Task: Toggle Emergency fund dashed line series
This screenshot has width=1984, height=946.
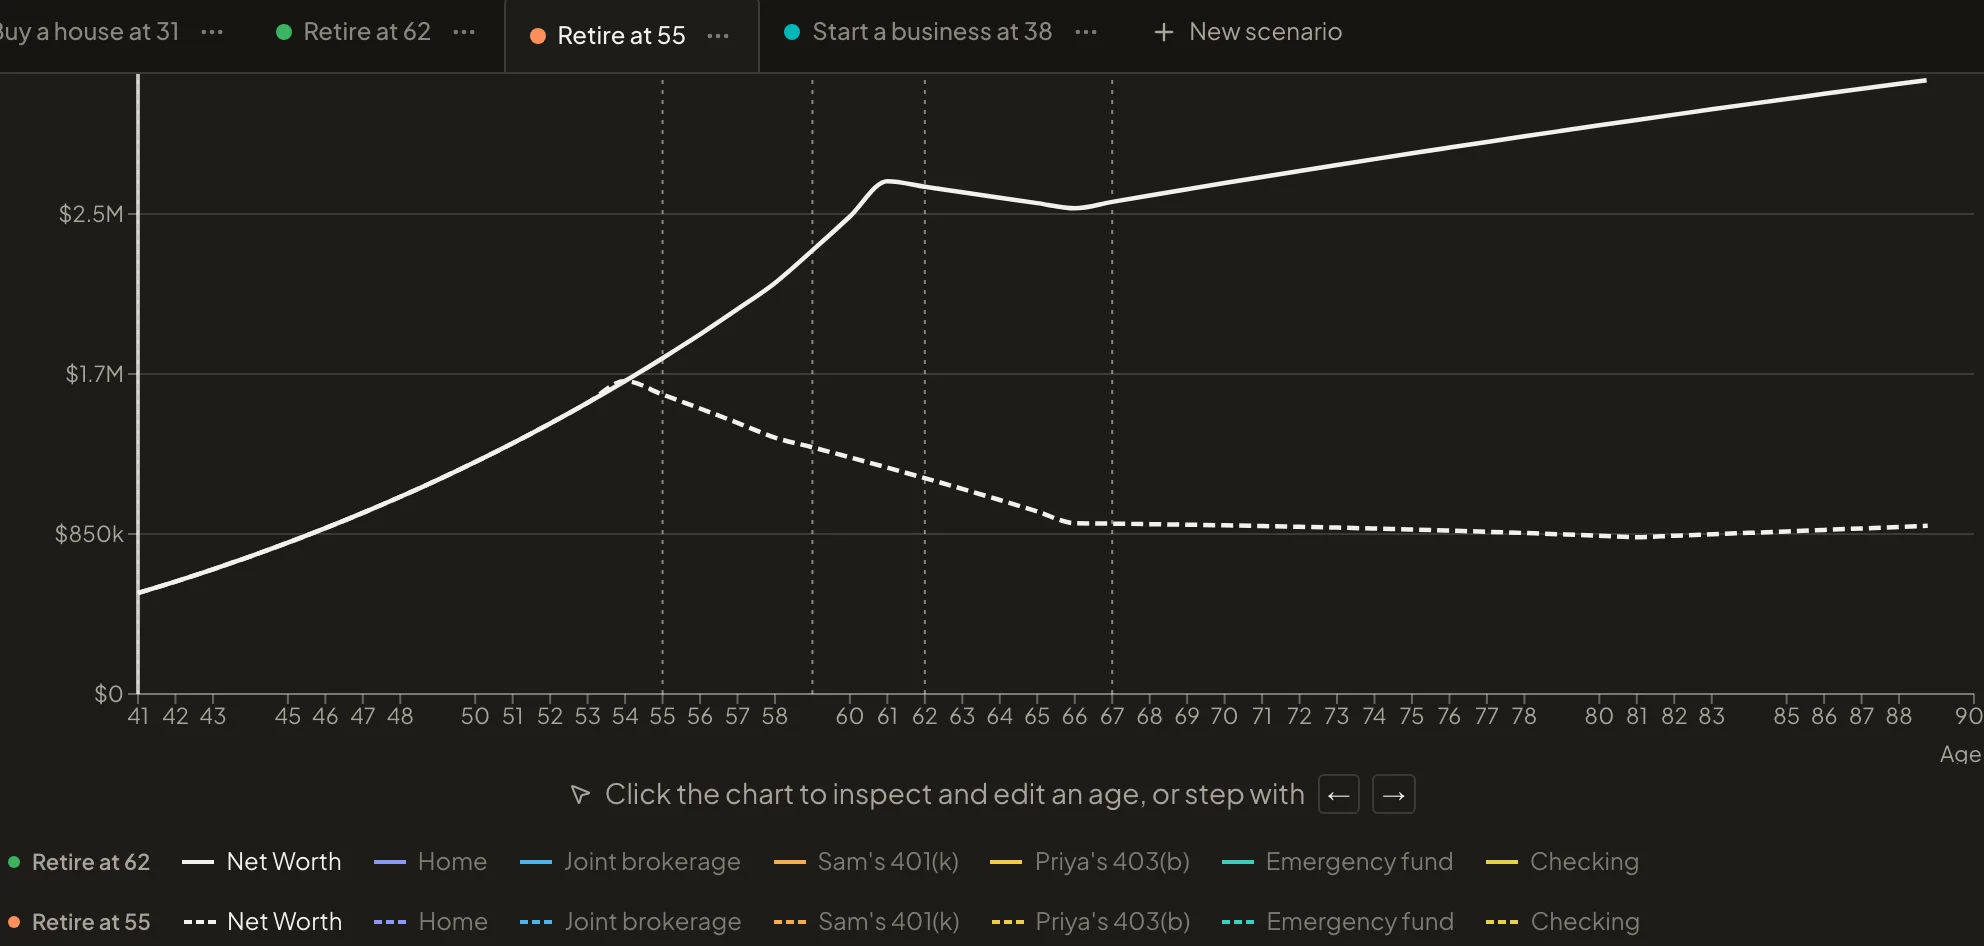Action: point(1339,922)
